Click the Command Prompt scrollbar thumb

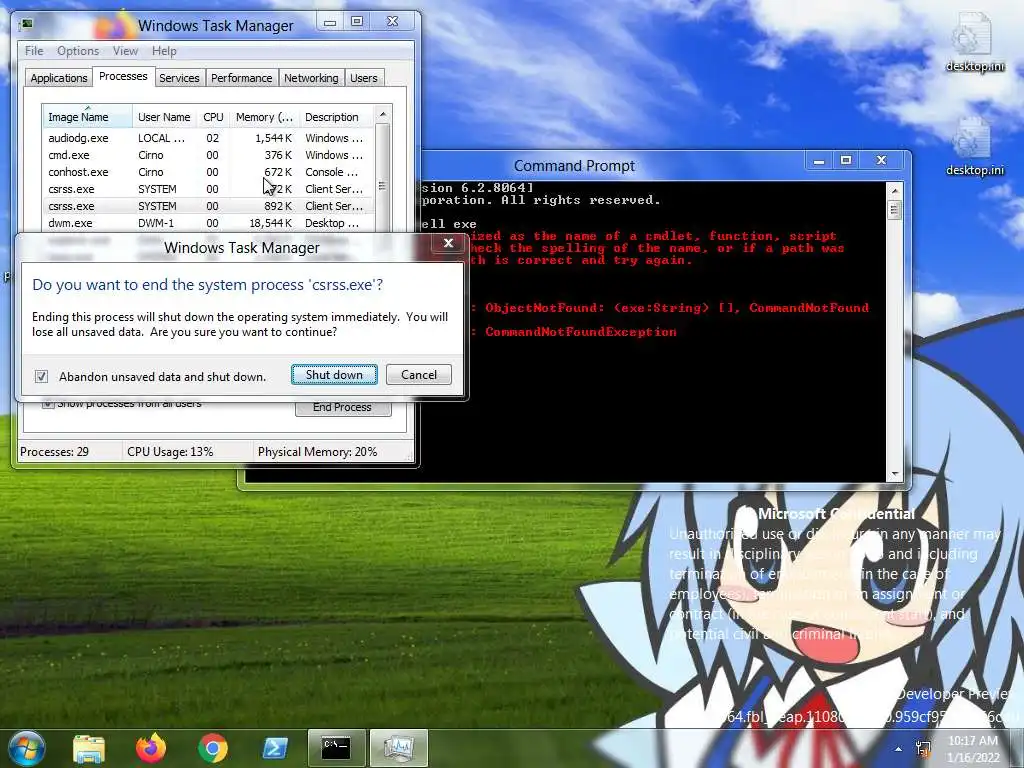895,210
